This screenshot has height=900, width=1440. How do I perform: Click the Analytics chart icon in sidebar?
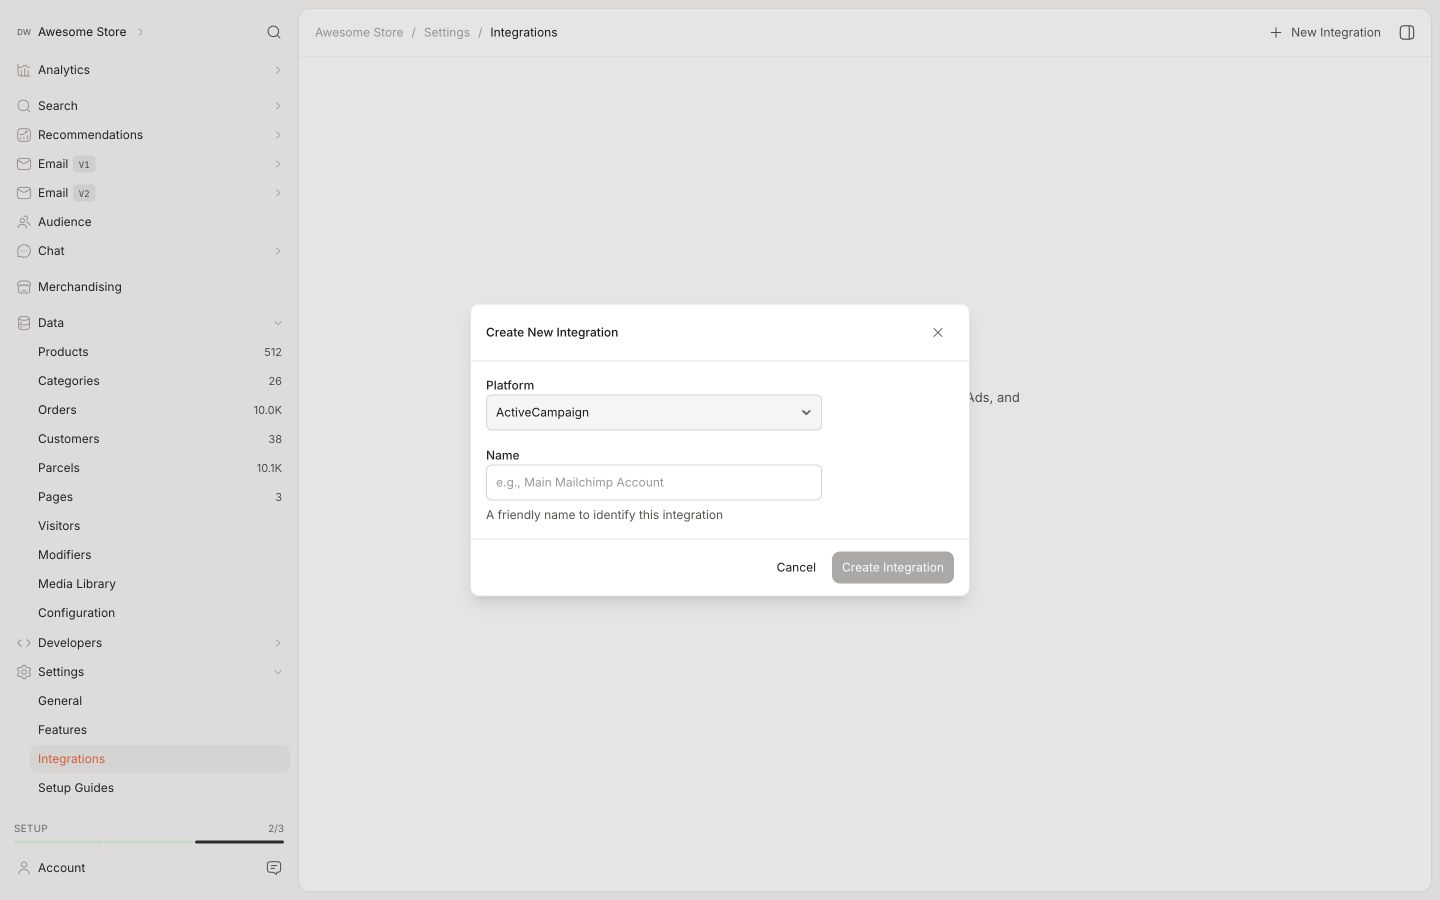tap(24, 70)
